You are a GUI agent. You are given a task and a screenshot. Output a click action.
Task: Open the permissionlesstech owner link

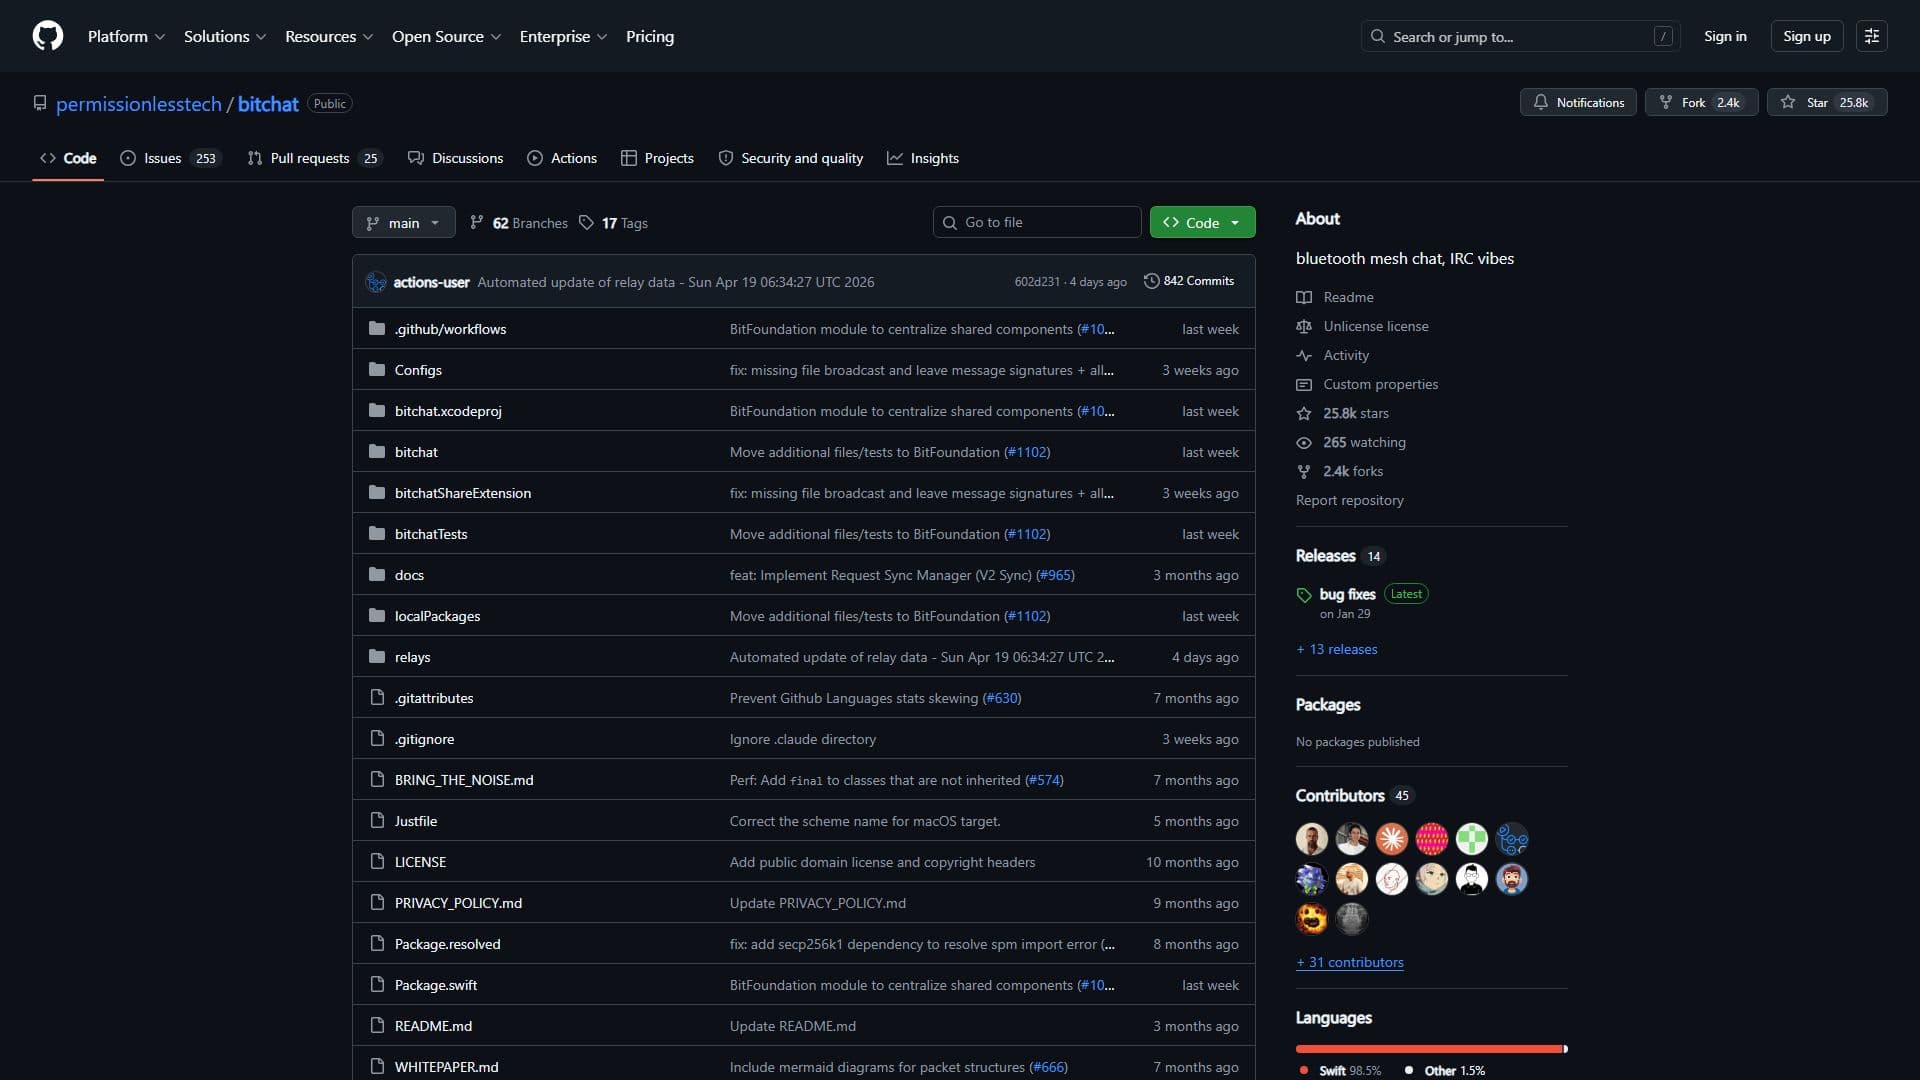pyautogui.click(x=139, y=104)
